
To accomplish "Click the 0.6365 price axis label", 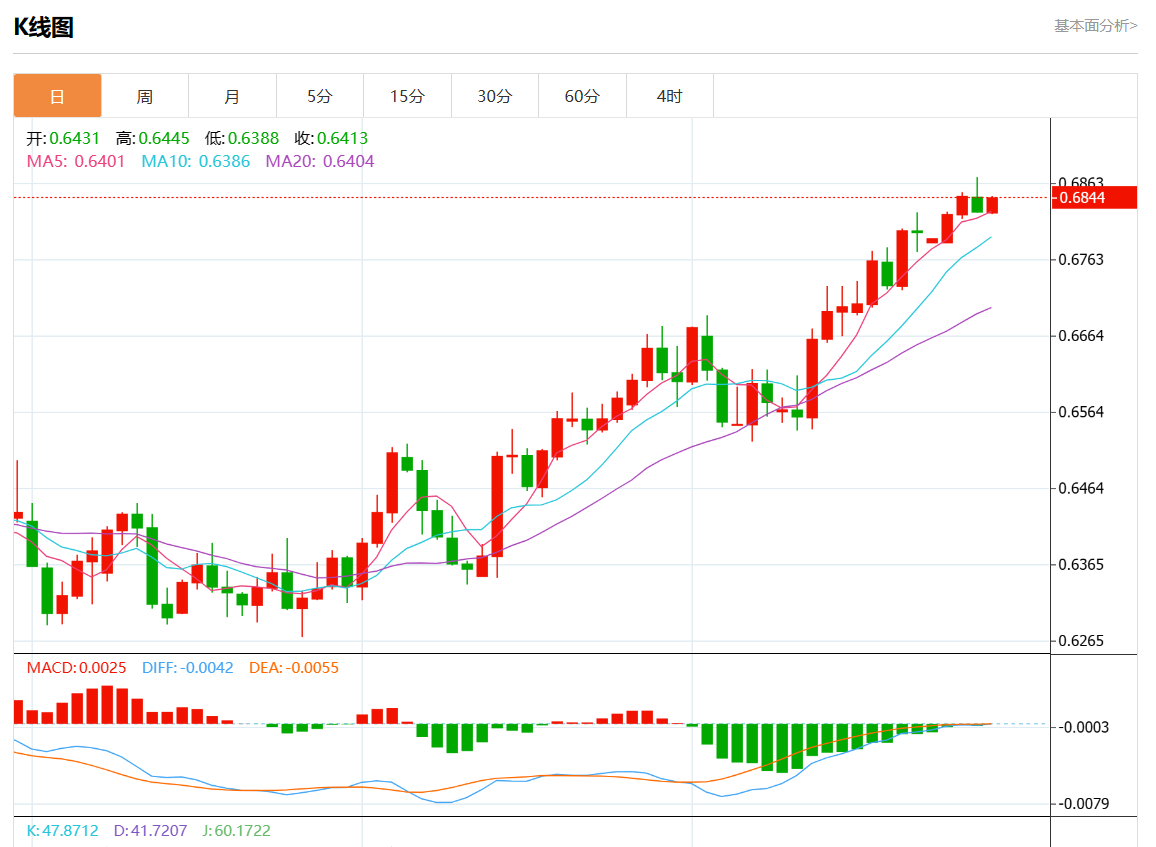I will point(1081,565).
